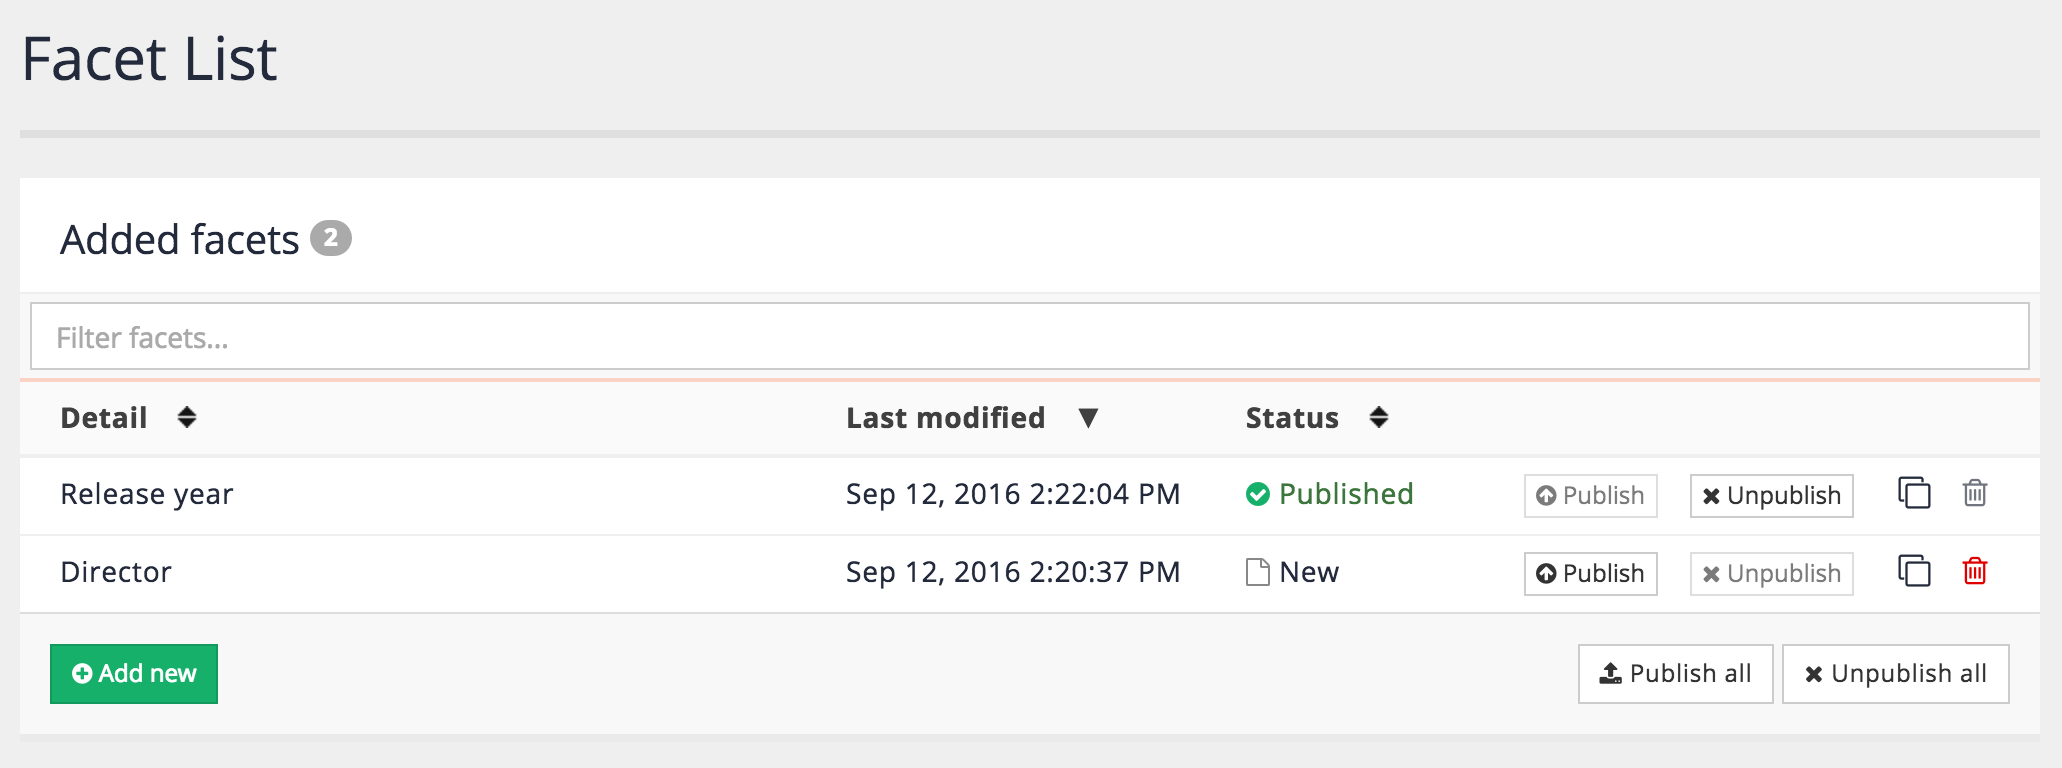The width and height of the screenshot is (2062, 768).
Task: Add a new facet
Action: (x=134, y=674)
